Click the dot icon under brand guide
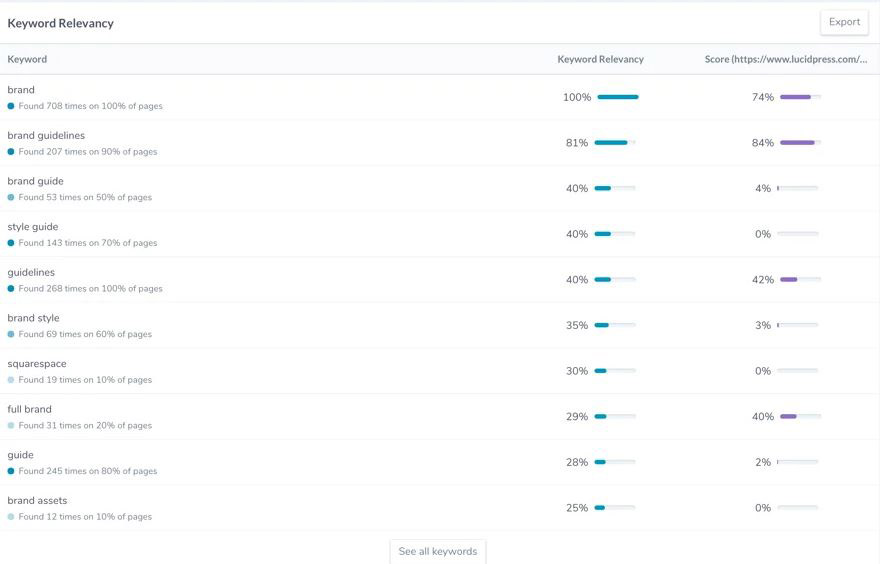 coord(11,198)
